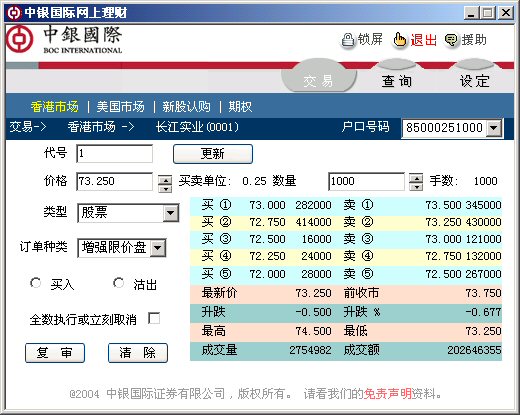Image resolution: width=520 pixels, height=415 pixels.
Task: Select 美国市场 in the market menu
Action: pyautogui.click(x=120, y=107)
